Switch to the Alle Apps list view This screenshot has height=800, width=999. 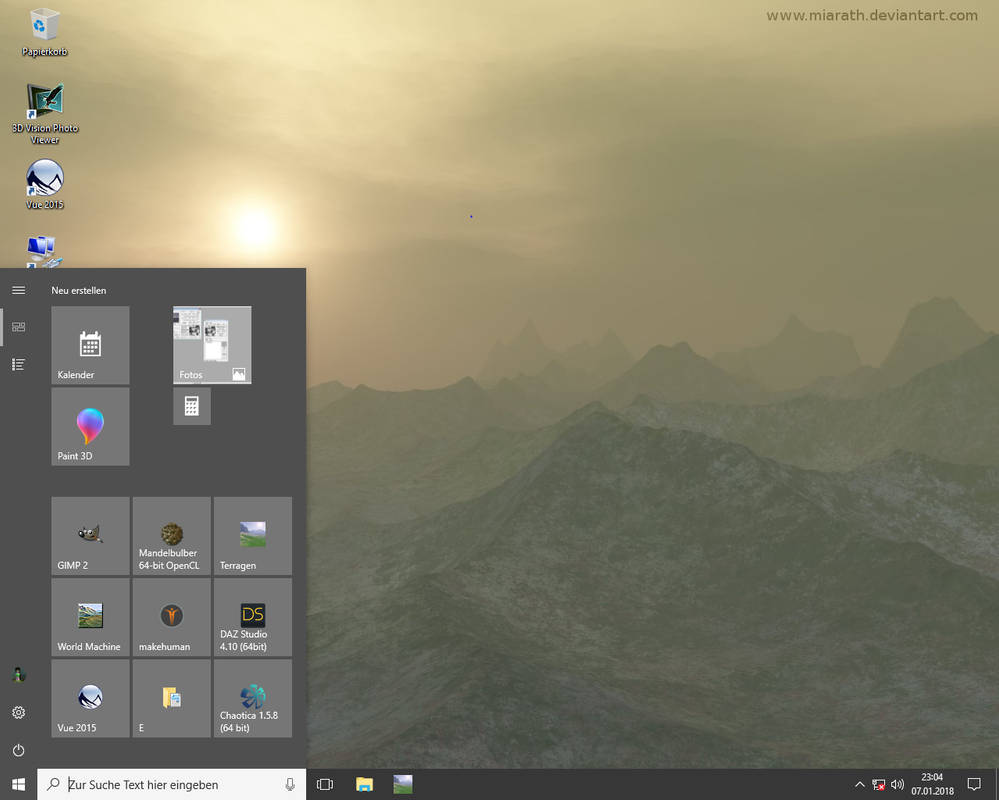tap(17, 364)
